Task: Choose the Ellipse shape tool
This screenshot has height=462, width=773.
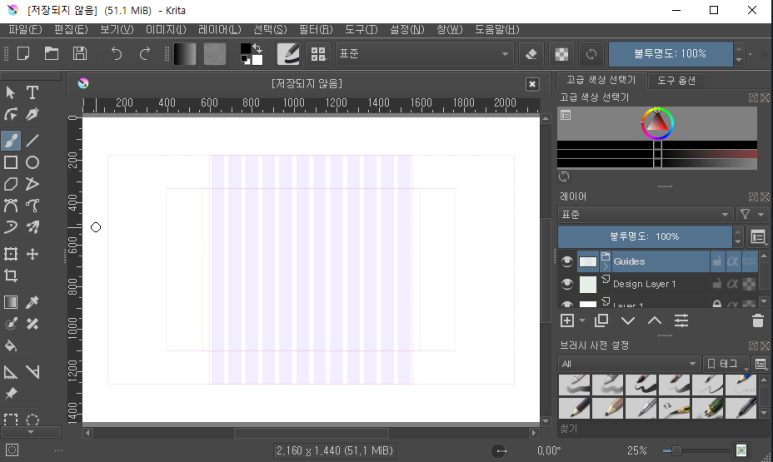Action: (32, 162)
